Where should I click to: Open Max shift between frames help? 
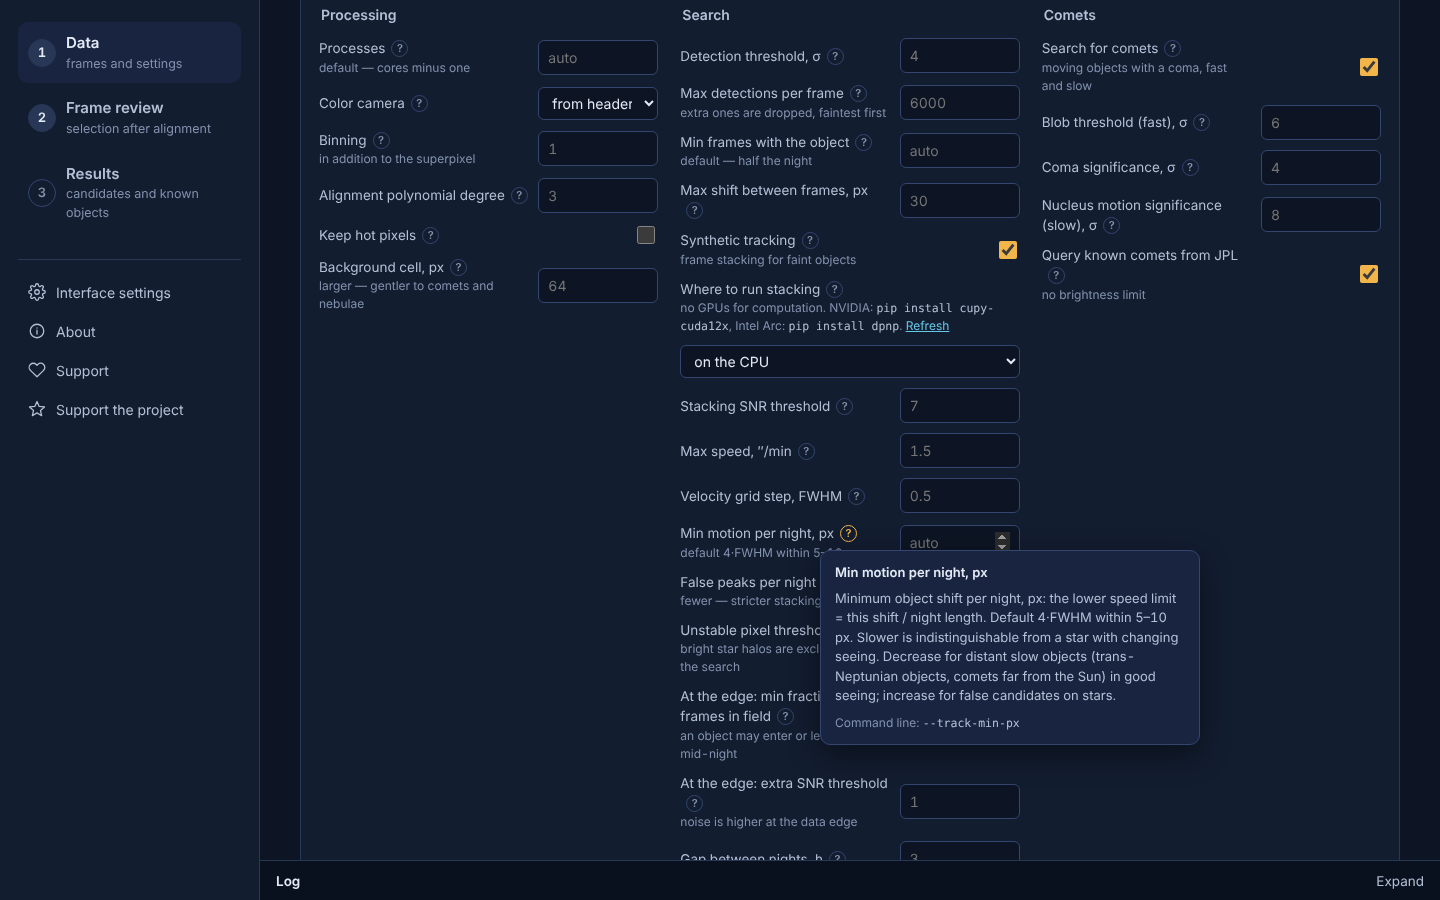pos(695,210)
